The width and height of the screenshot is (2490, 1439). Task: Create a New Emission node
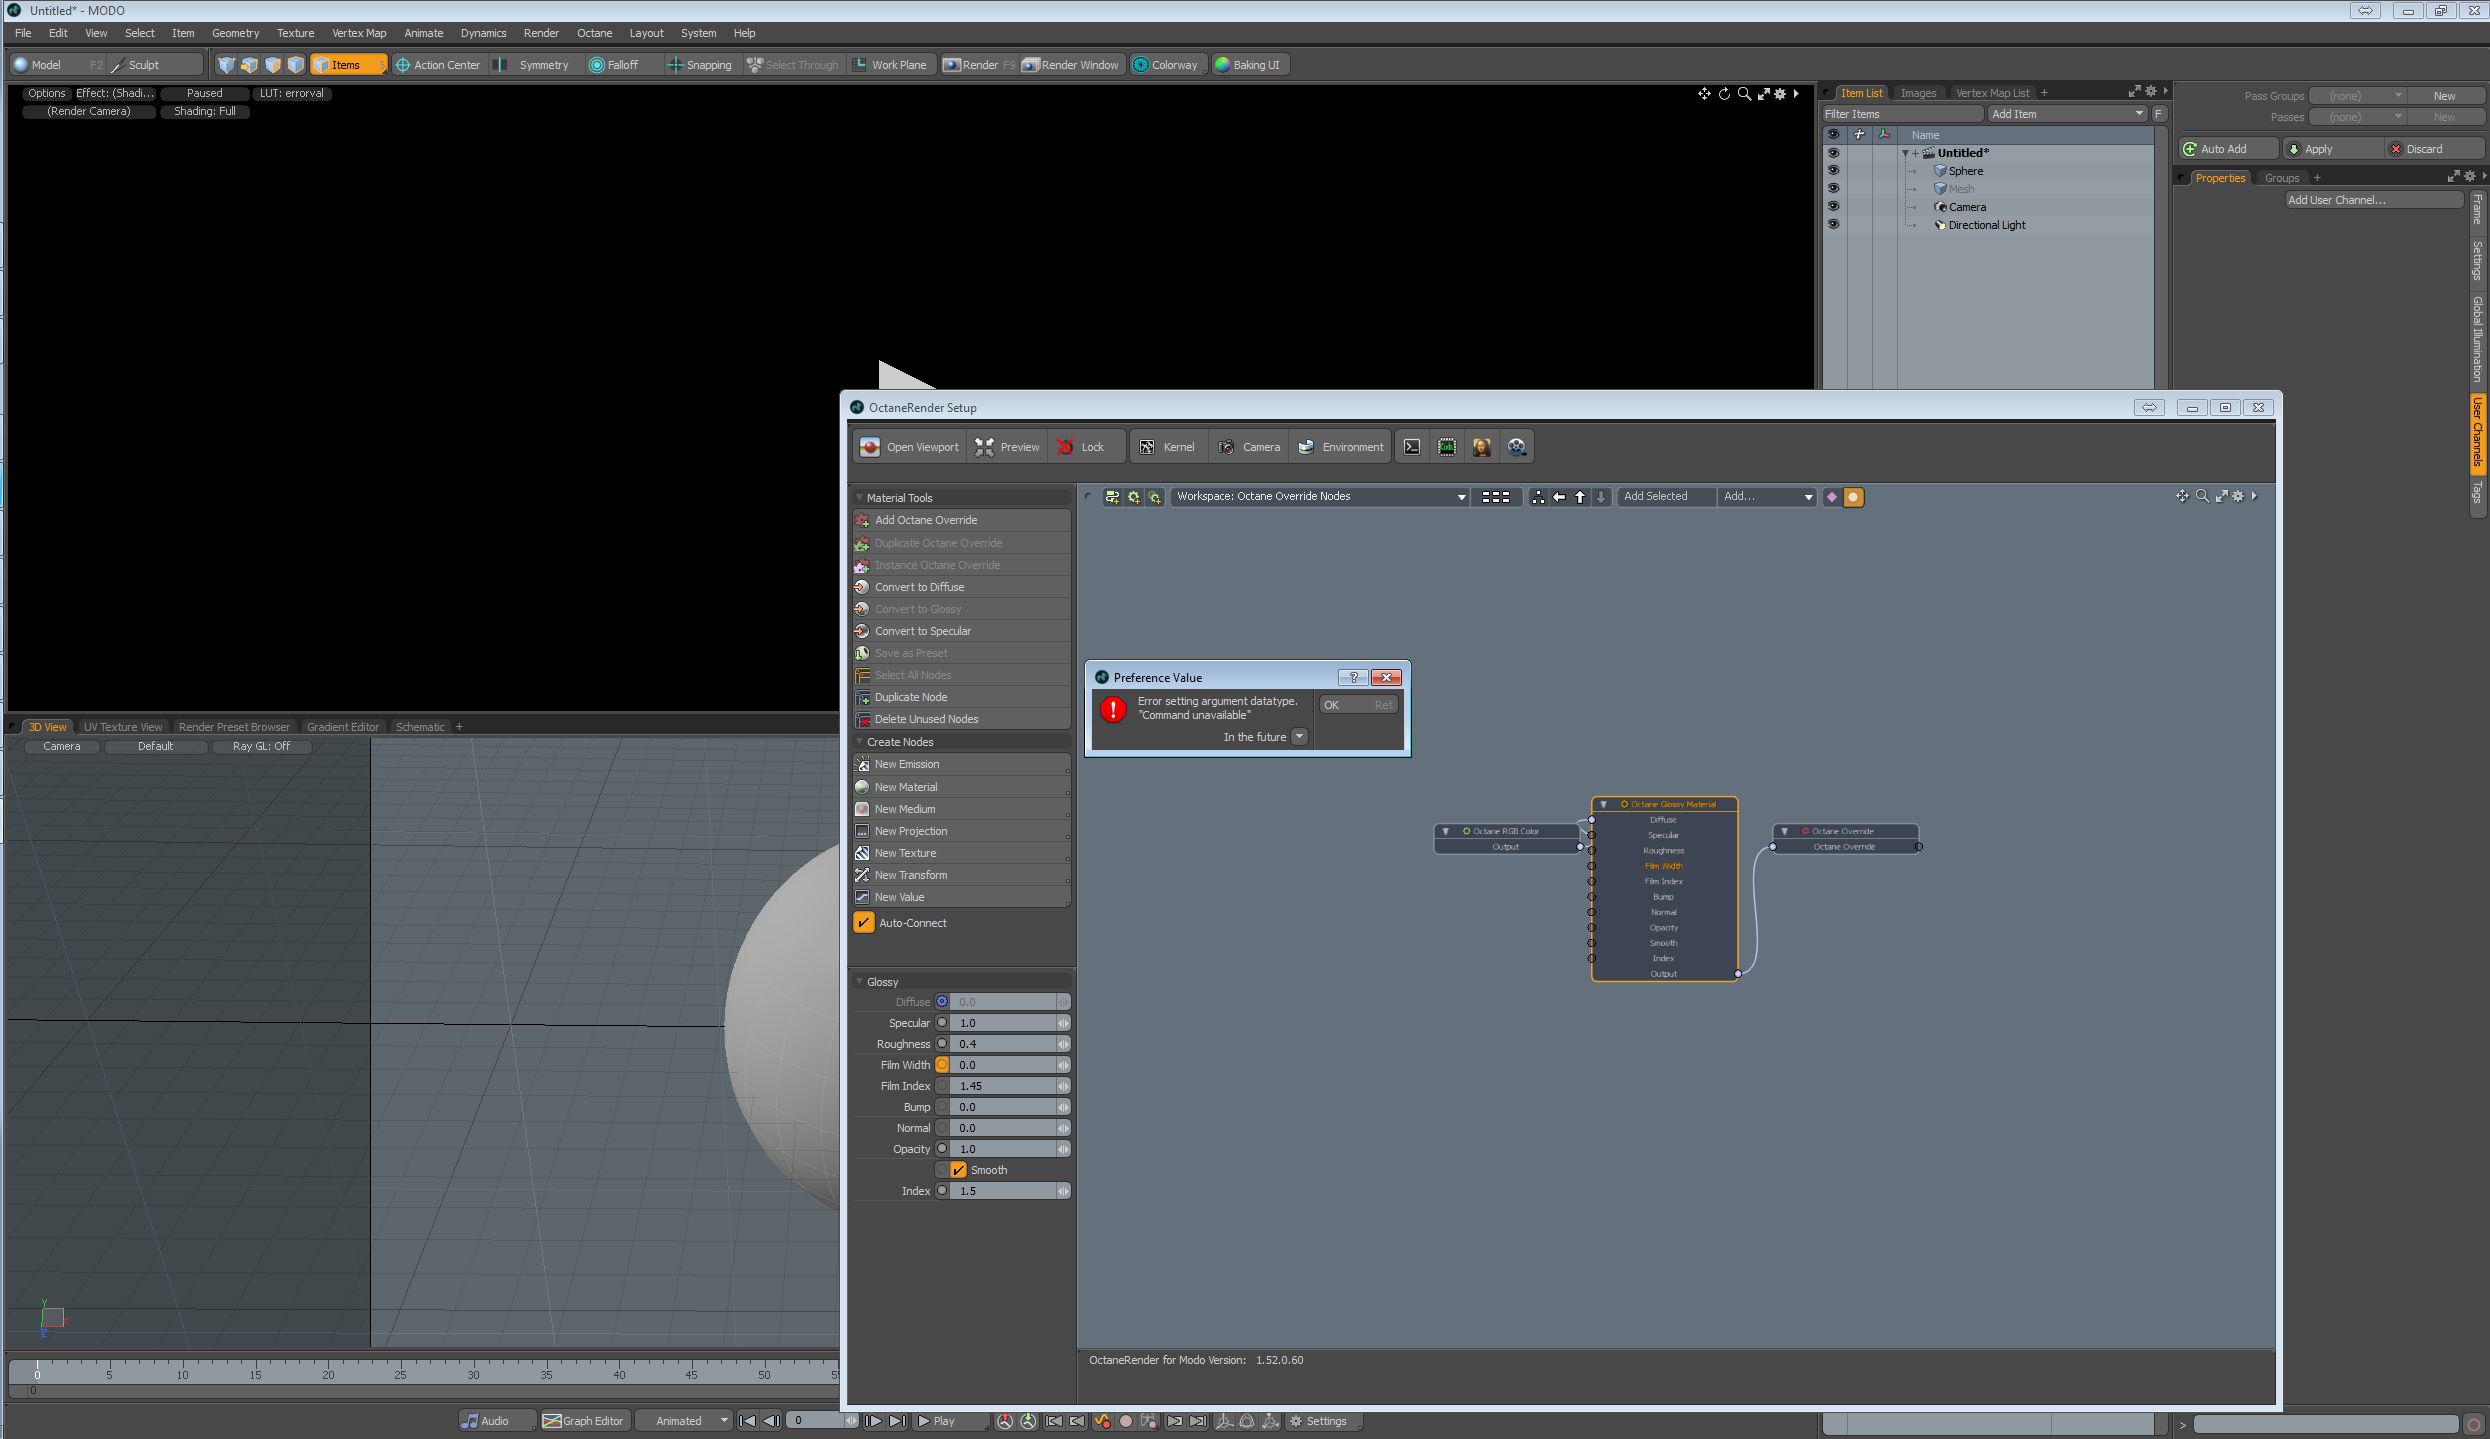point(906,764)
